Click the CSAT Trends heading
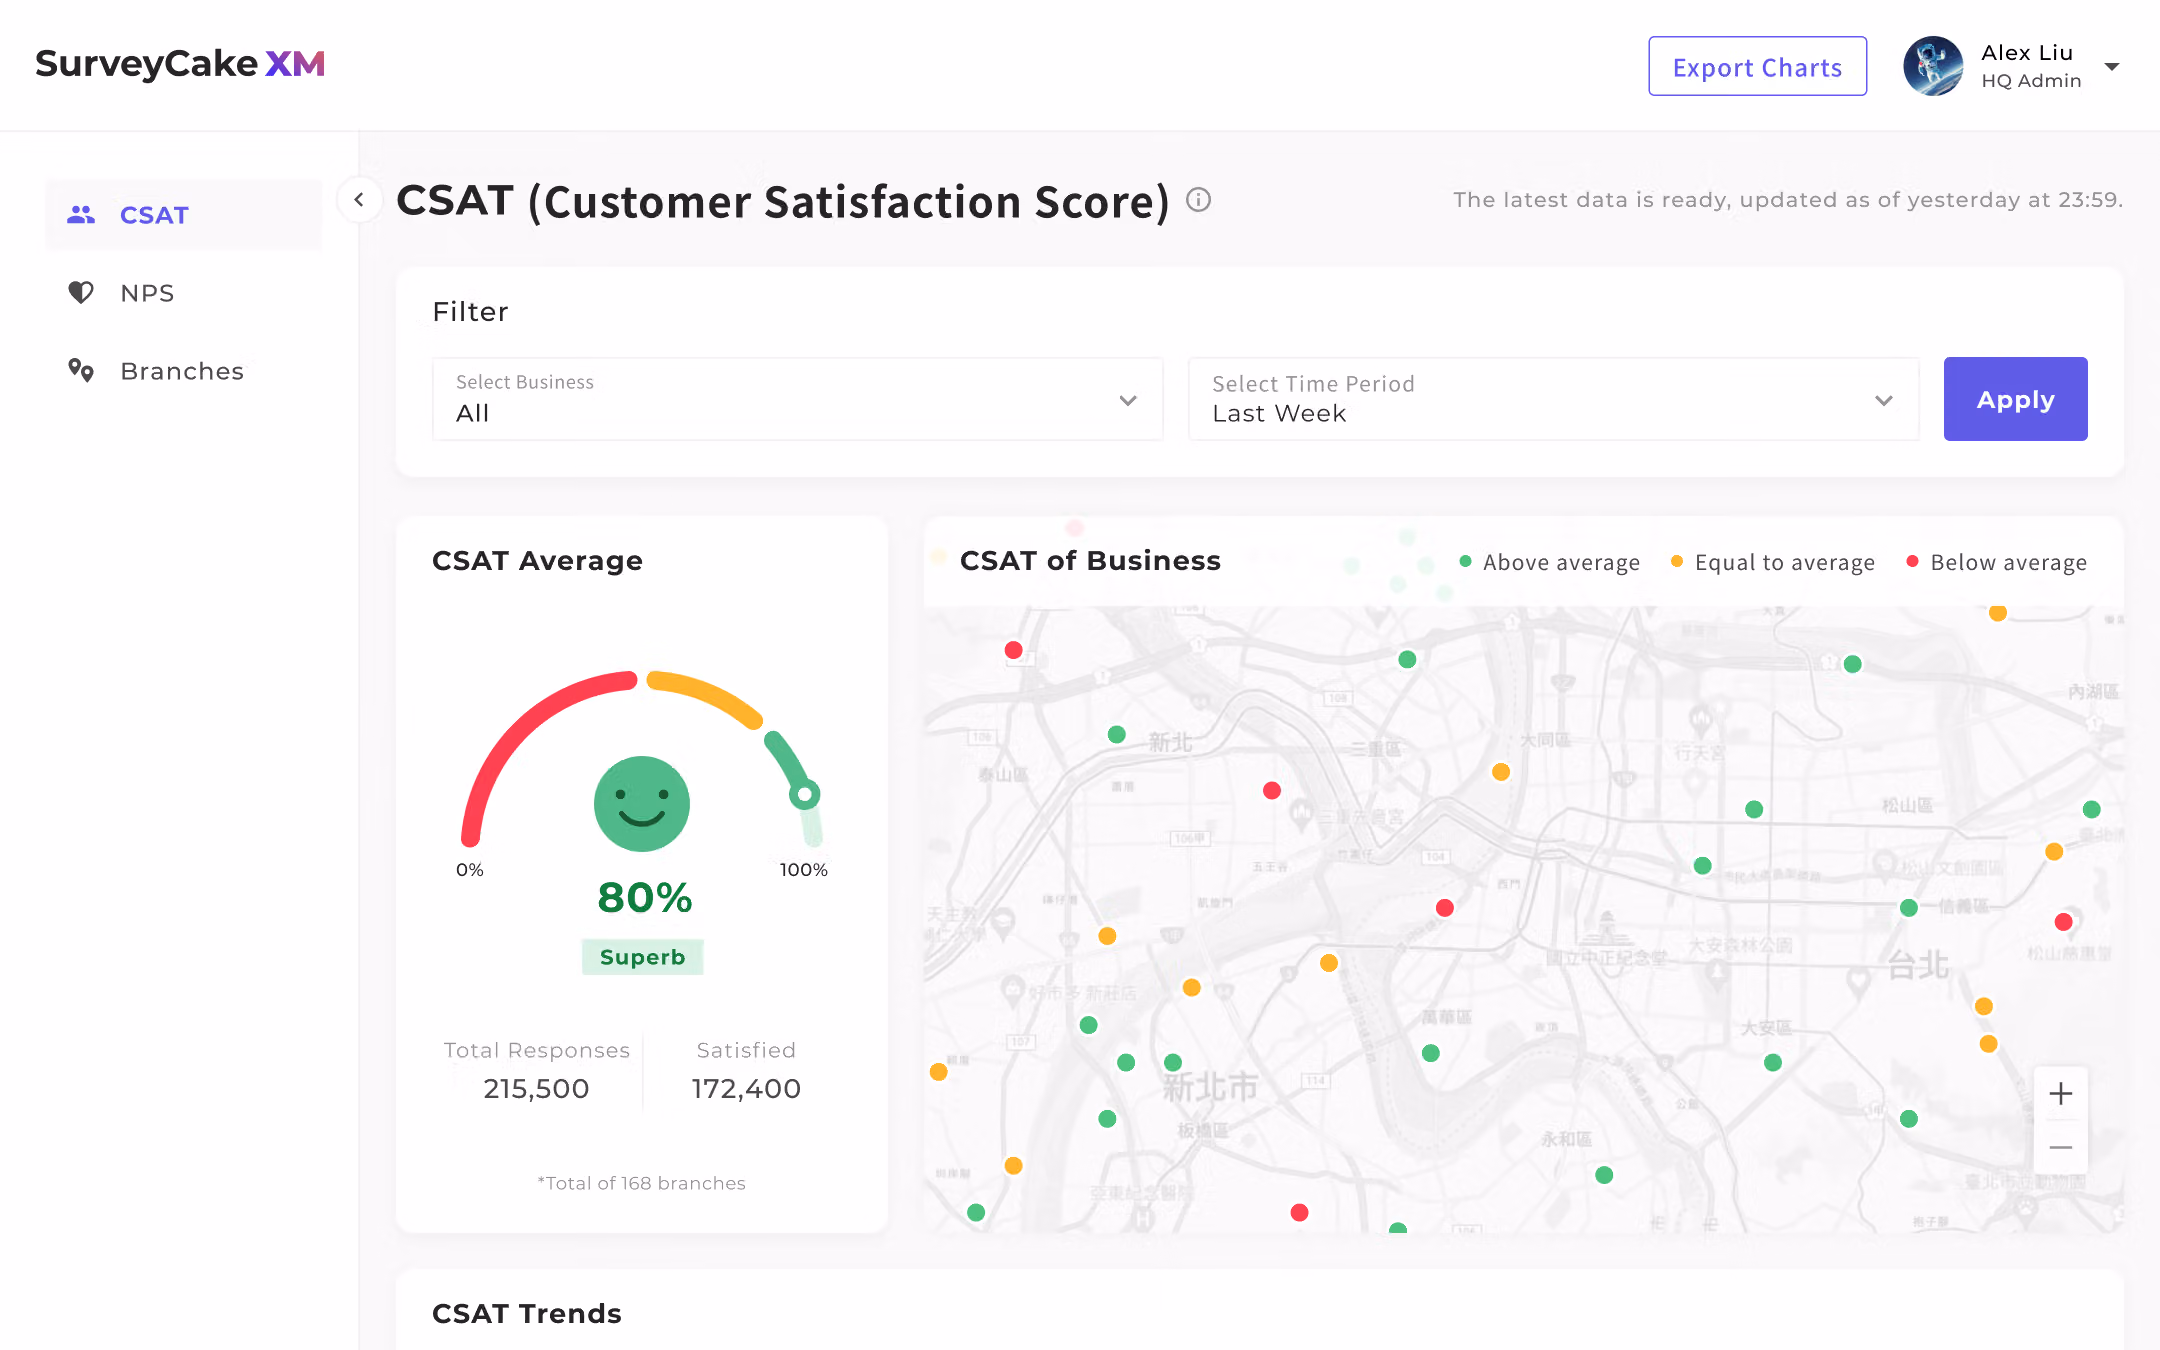 coord(527,1313)
